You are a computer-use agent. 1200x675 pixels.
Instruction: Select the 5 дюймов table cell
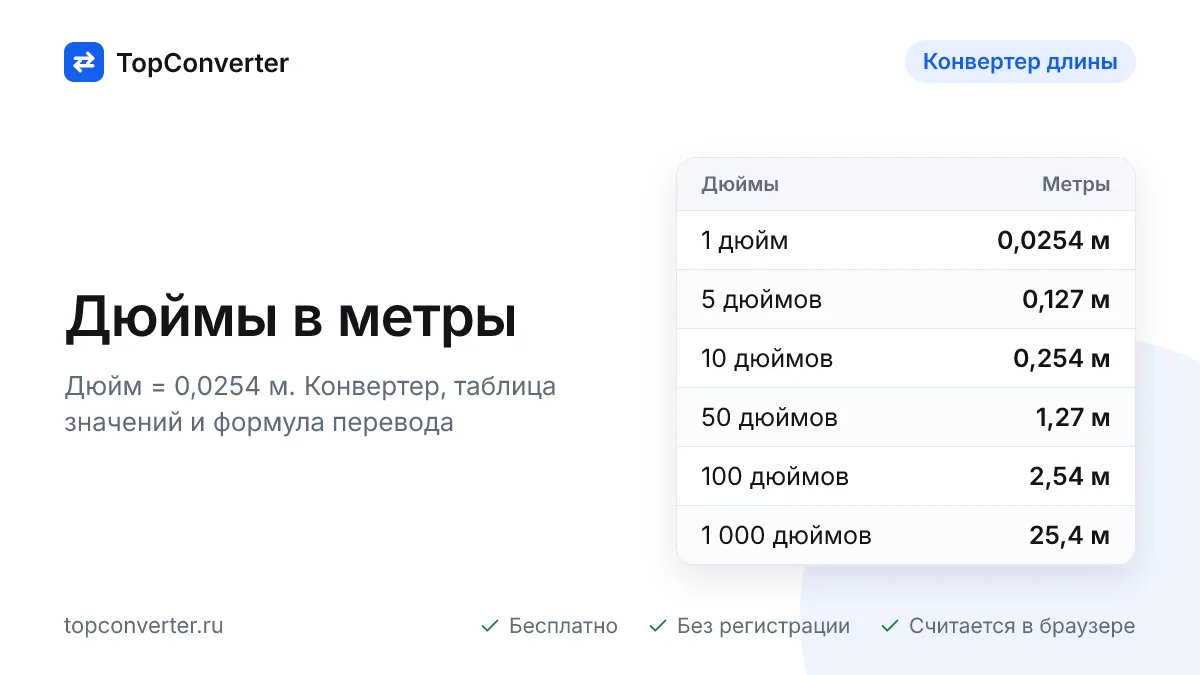(762, 300)
